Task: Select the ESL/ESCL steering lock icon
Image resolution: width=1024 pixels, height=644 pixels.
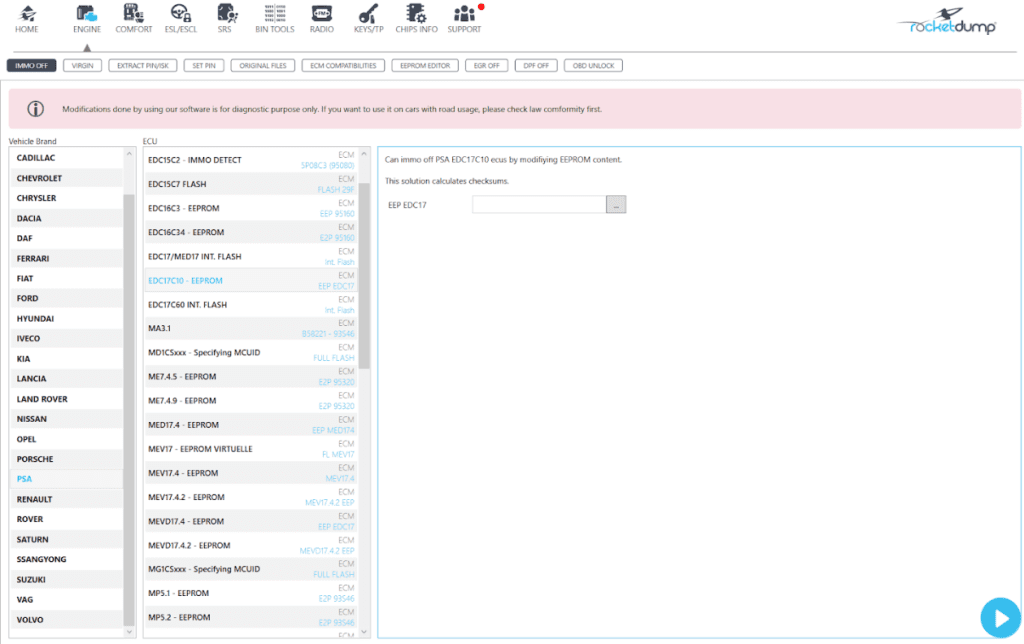Action: point(180,19)
